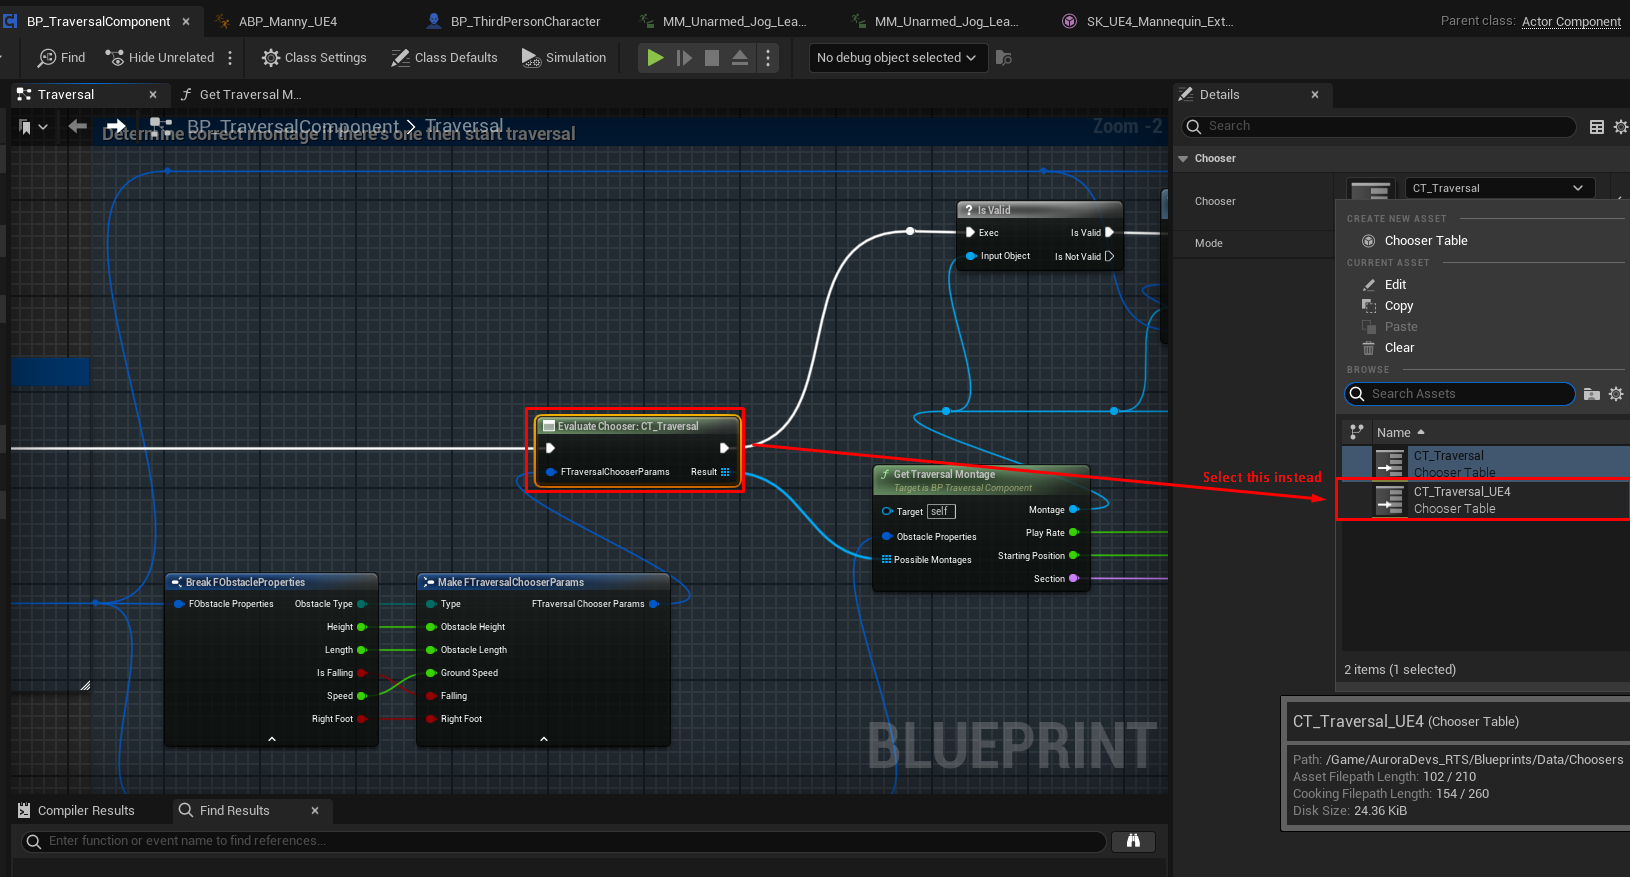Viewport: 1630px width, 877px height.
Task: Switch to the Get Traversal M... graph tab
Action: point(240,94)
